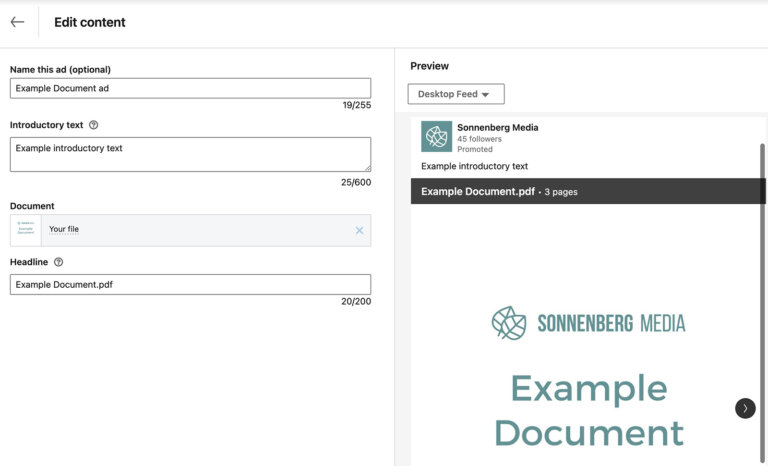Click the introductory textarea resize handle
The height and width of the screenshot is (466, 768).
coord(367,168)
